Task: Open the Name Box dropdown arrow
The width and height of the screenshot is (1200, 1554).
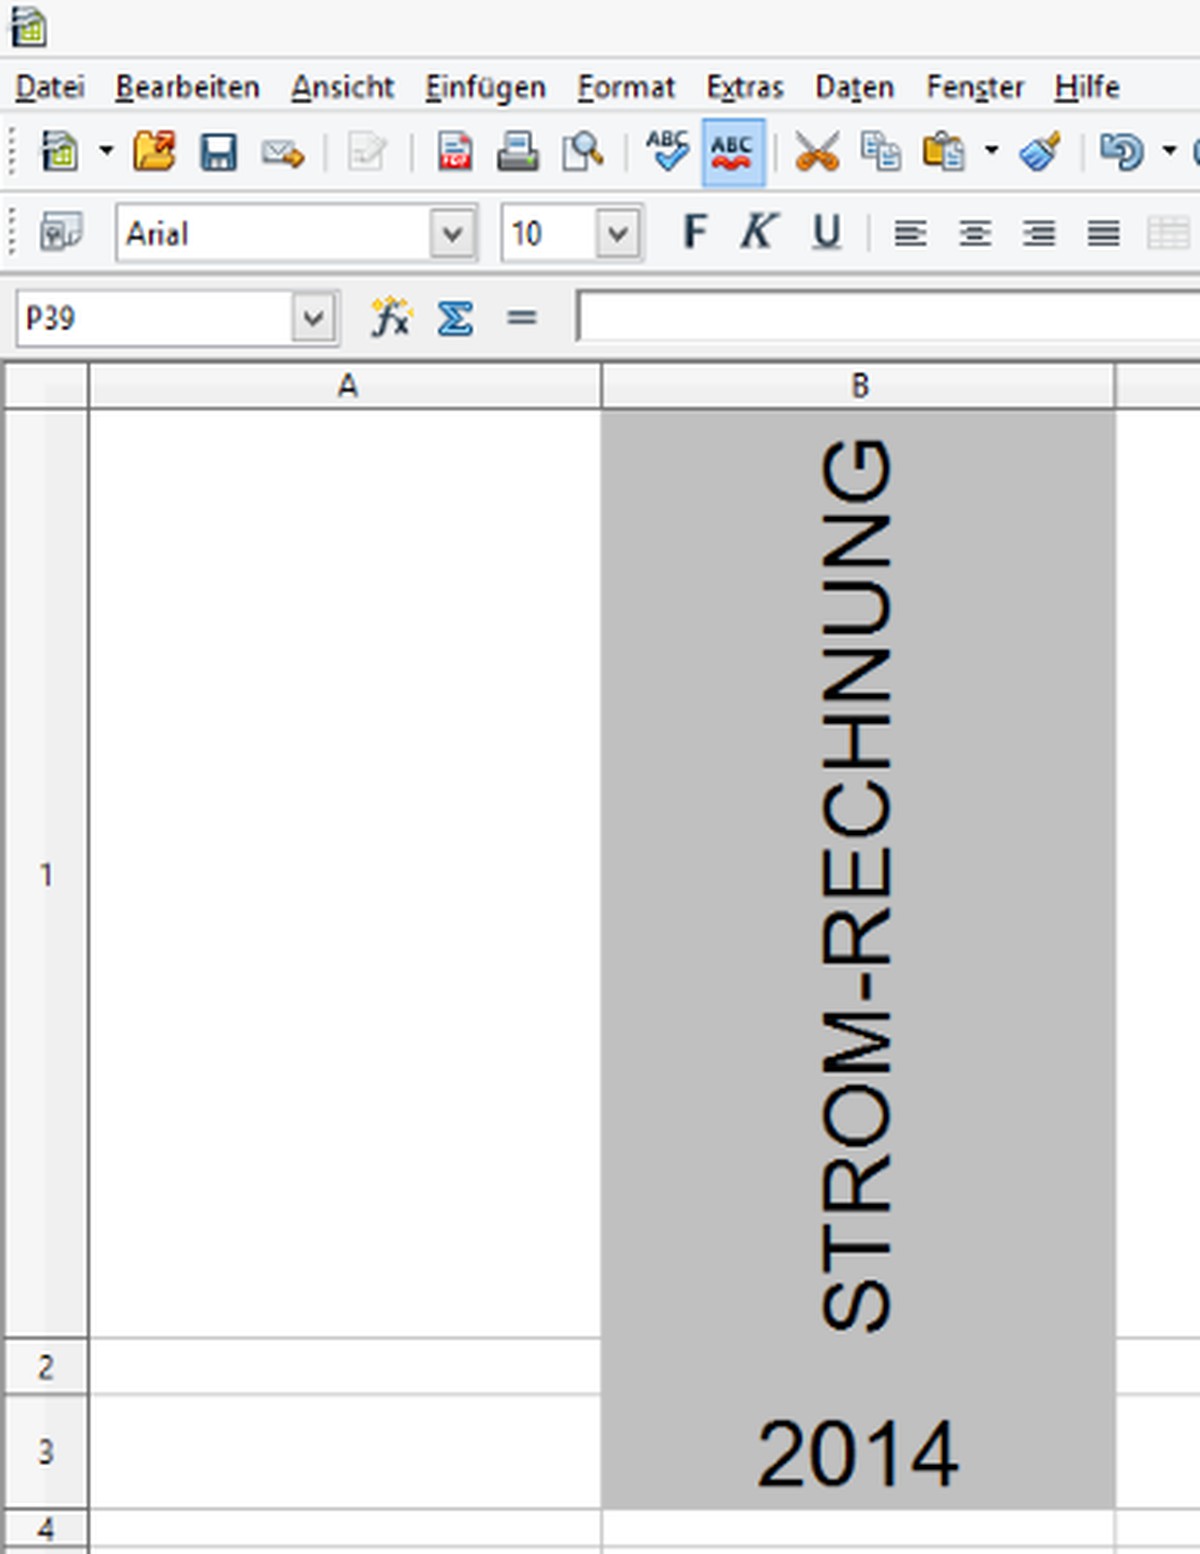Action: point(314,319)
